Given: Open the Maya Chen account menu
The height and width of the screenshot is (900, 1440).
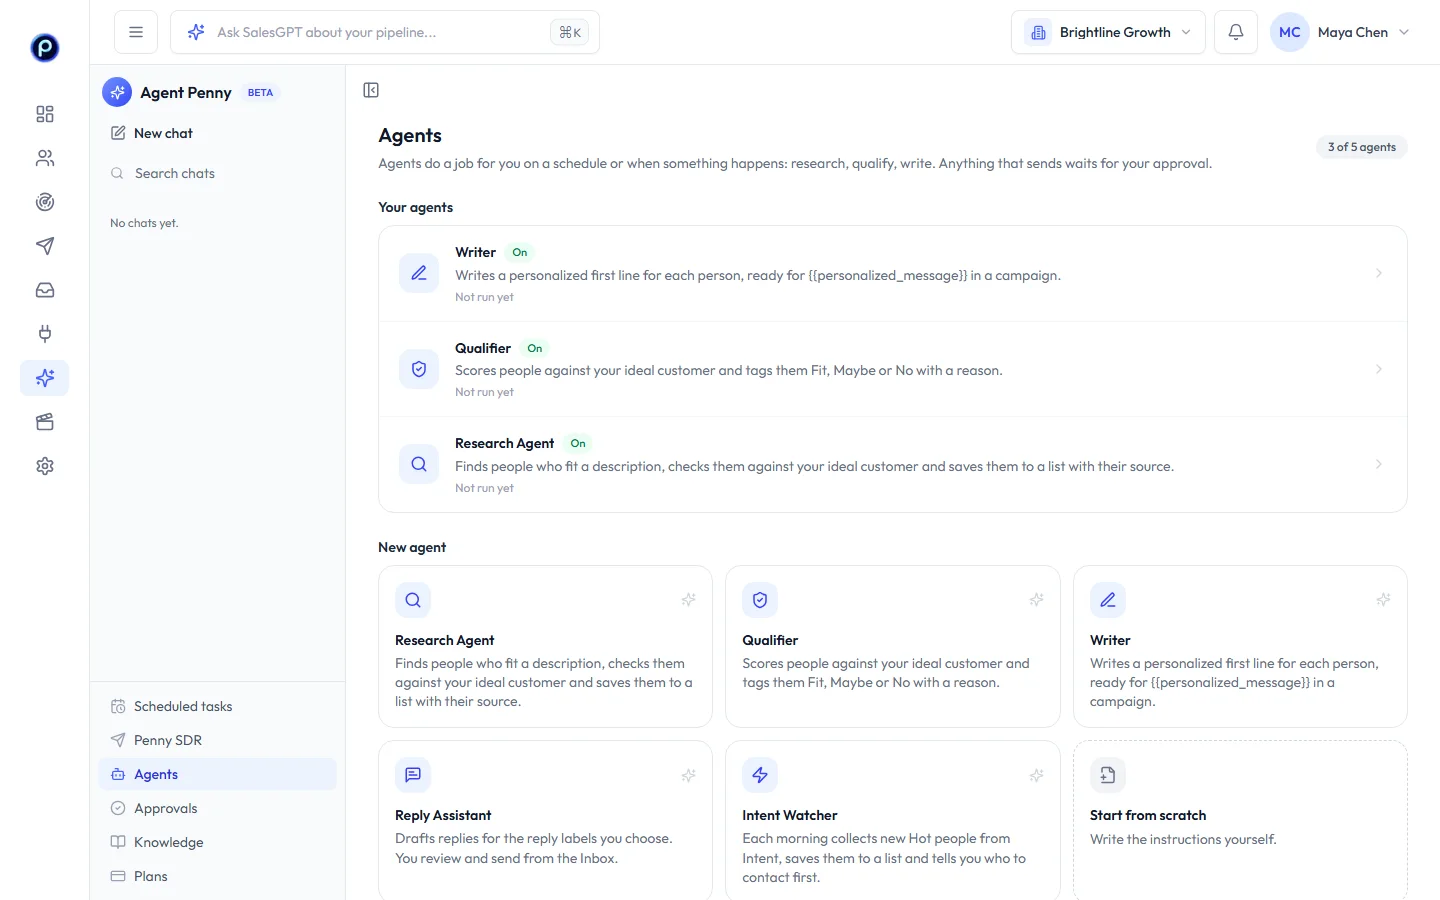Looking at the screenshot, I should pyautogui.click(x=1341, y=32).
